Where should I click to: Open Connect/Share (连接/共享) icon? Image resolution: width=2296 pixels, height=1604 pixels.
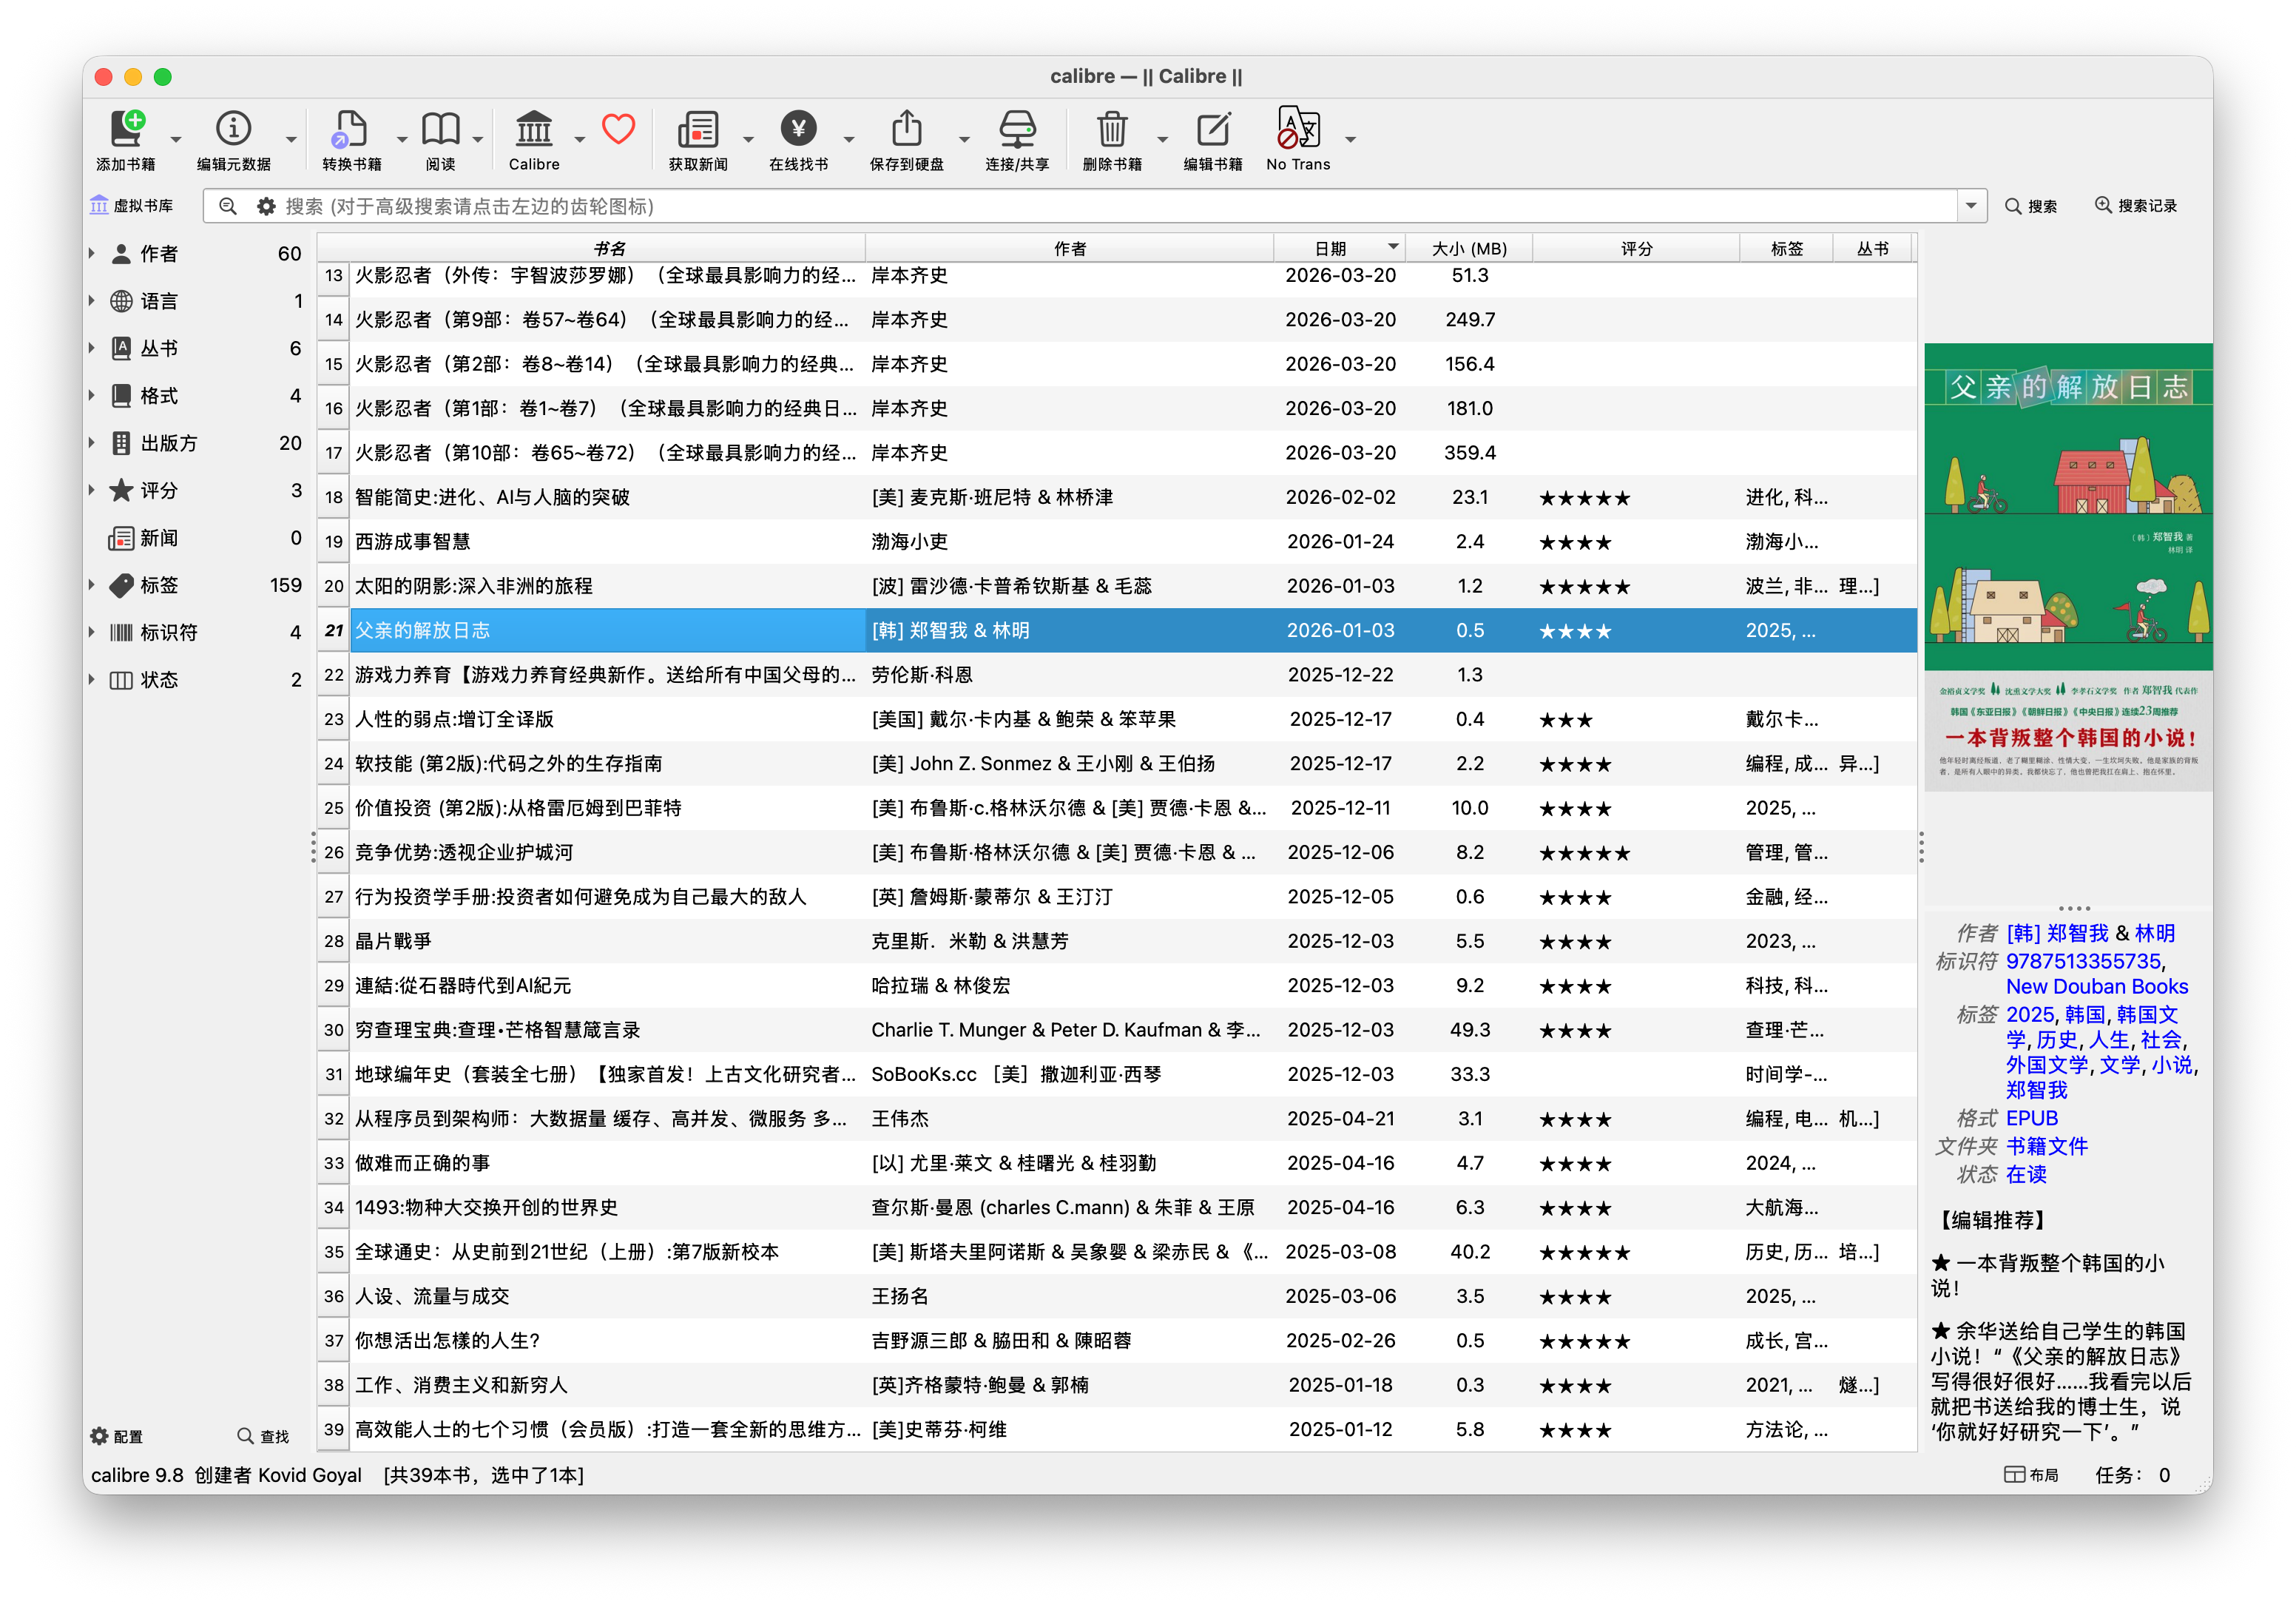click(1017, 130)
